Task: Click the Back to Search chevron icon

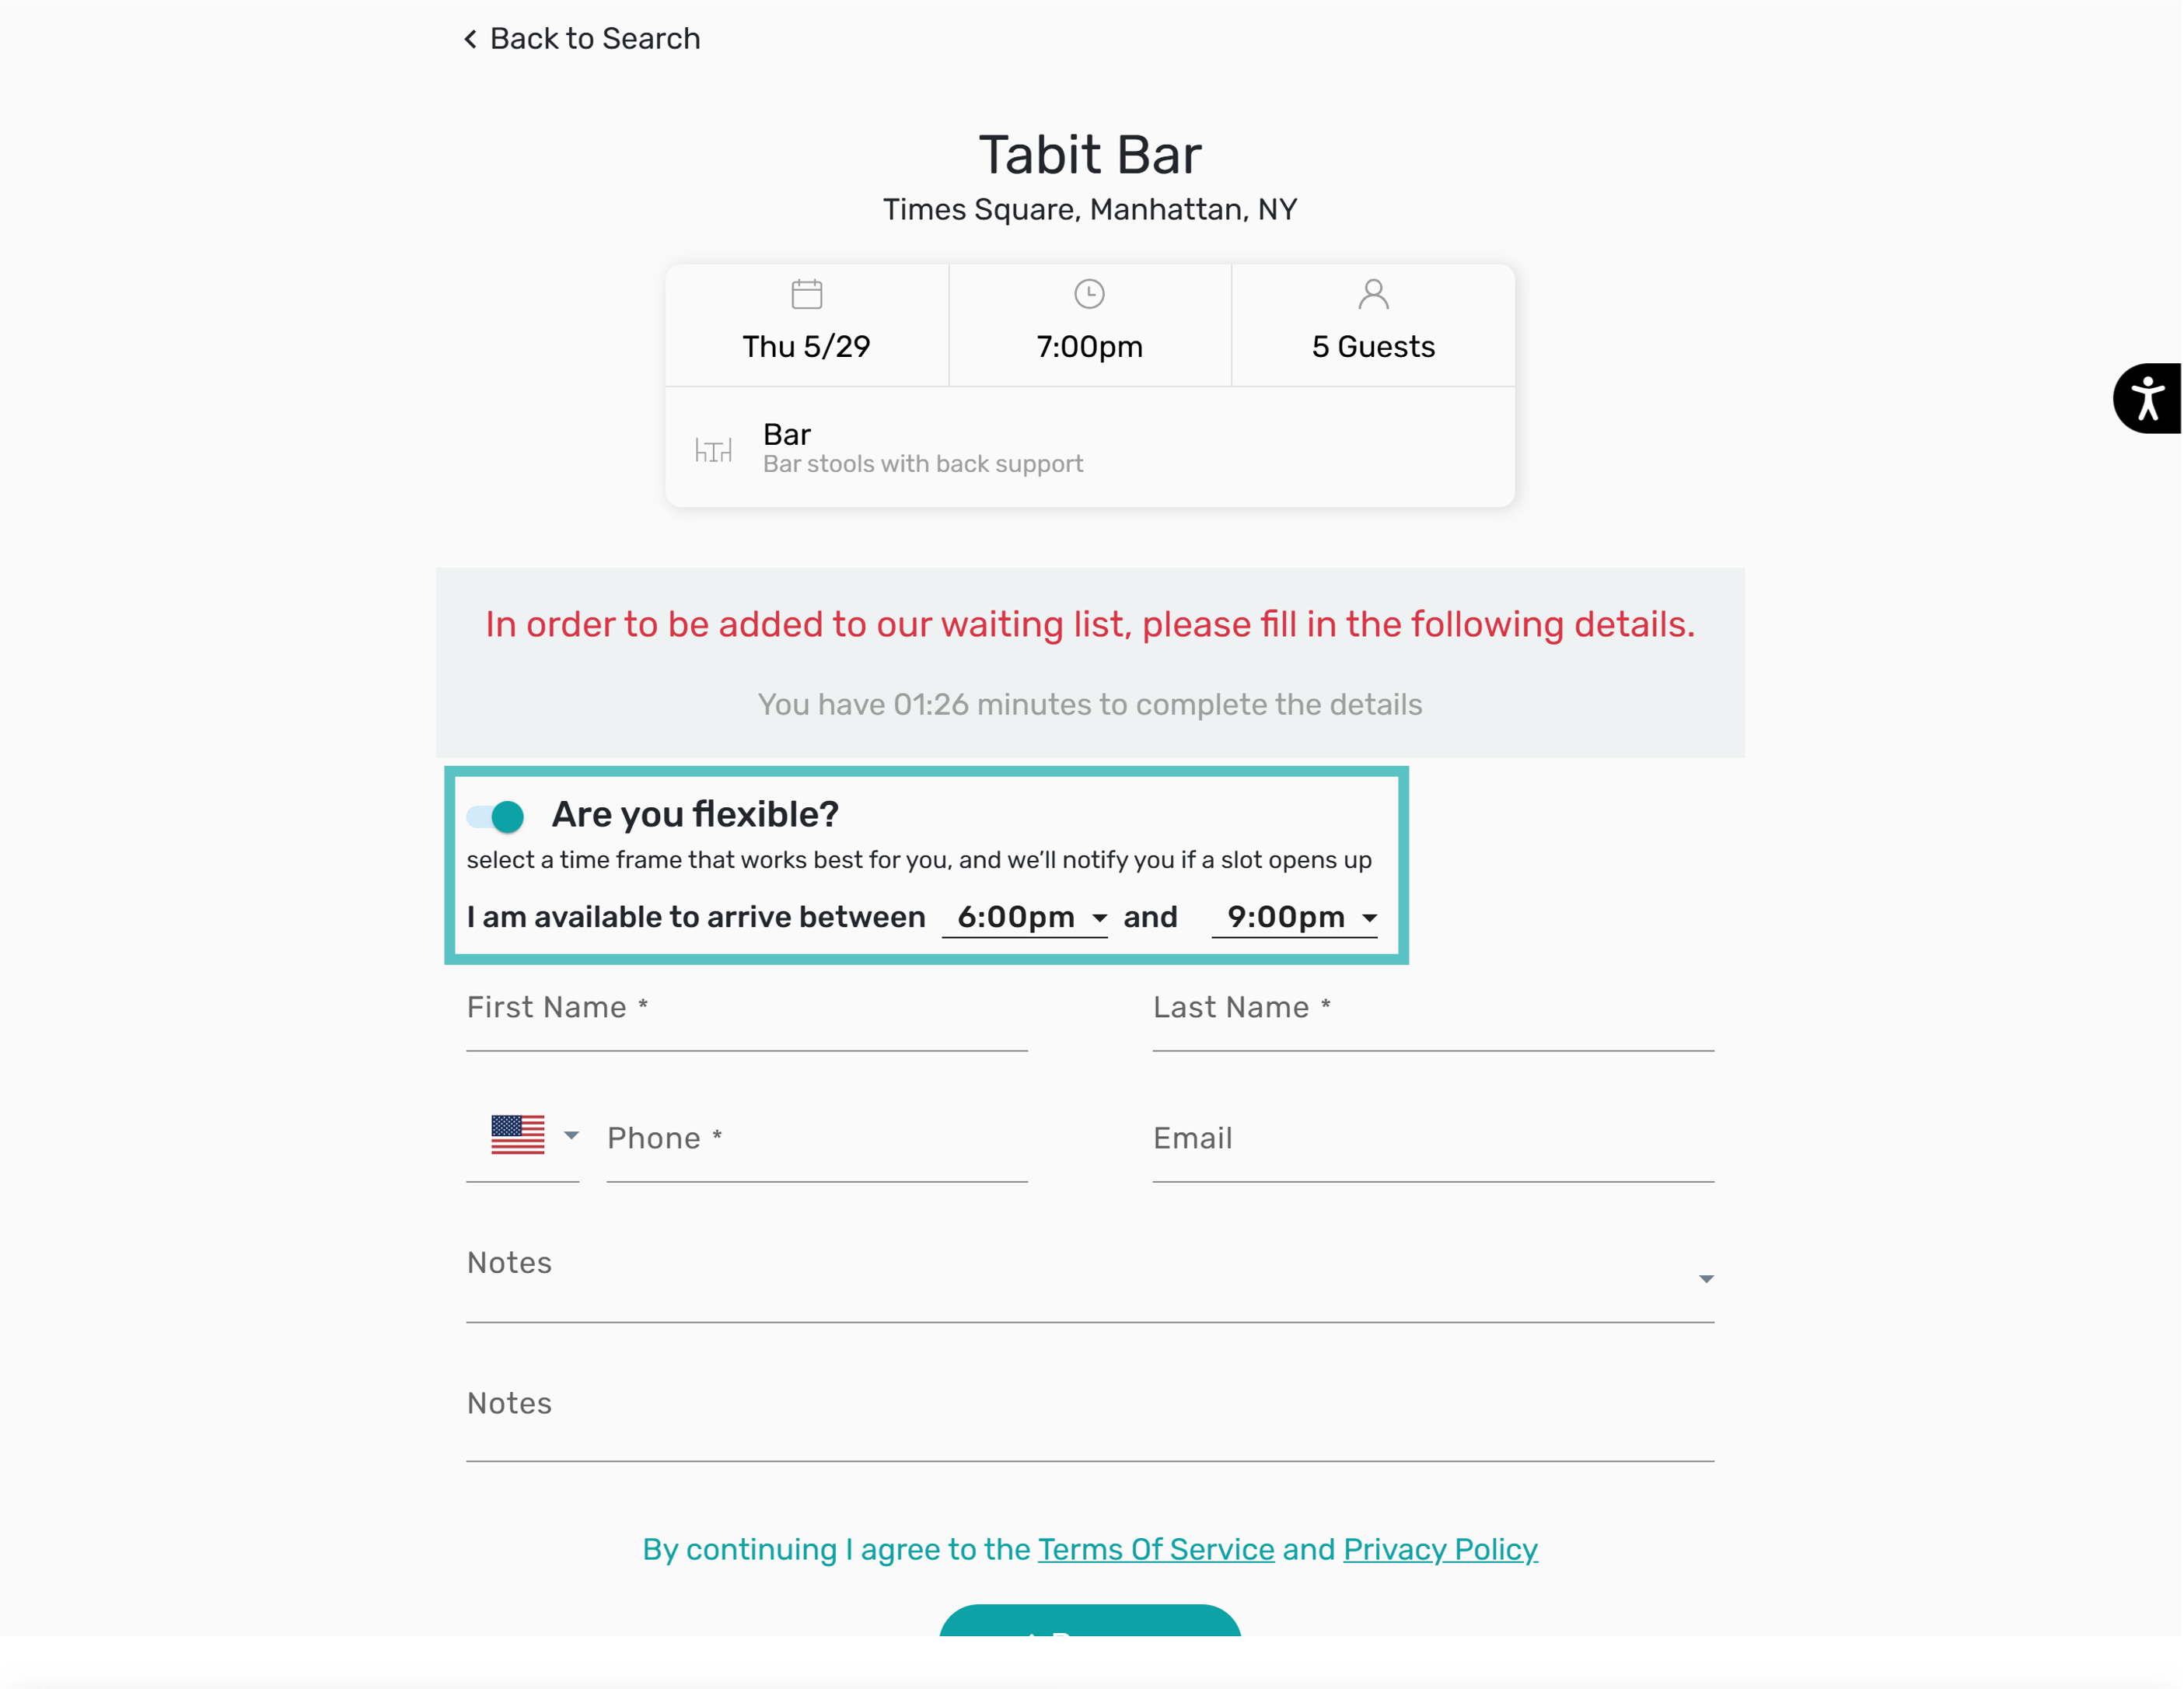Action: coord(470,39)
